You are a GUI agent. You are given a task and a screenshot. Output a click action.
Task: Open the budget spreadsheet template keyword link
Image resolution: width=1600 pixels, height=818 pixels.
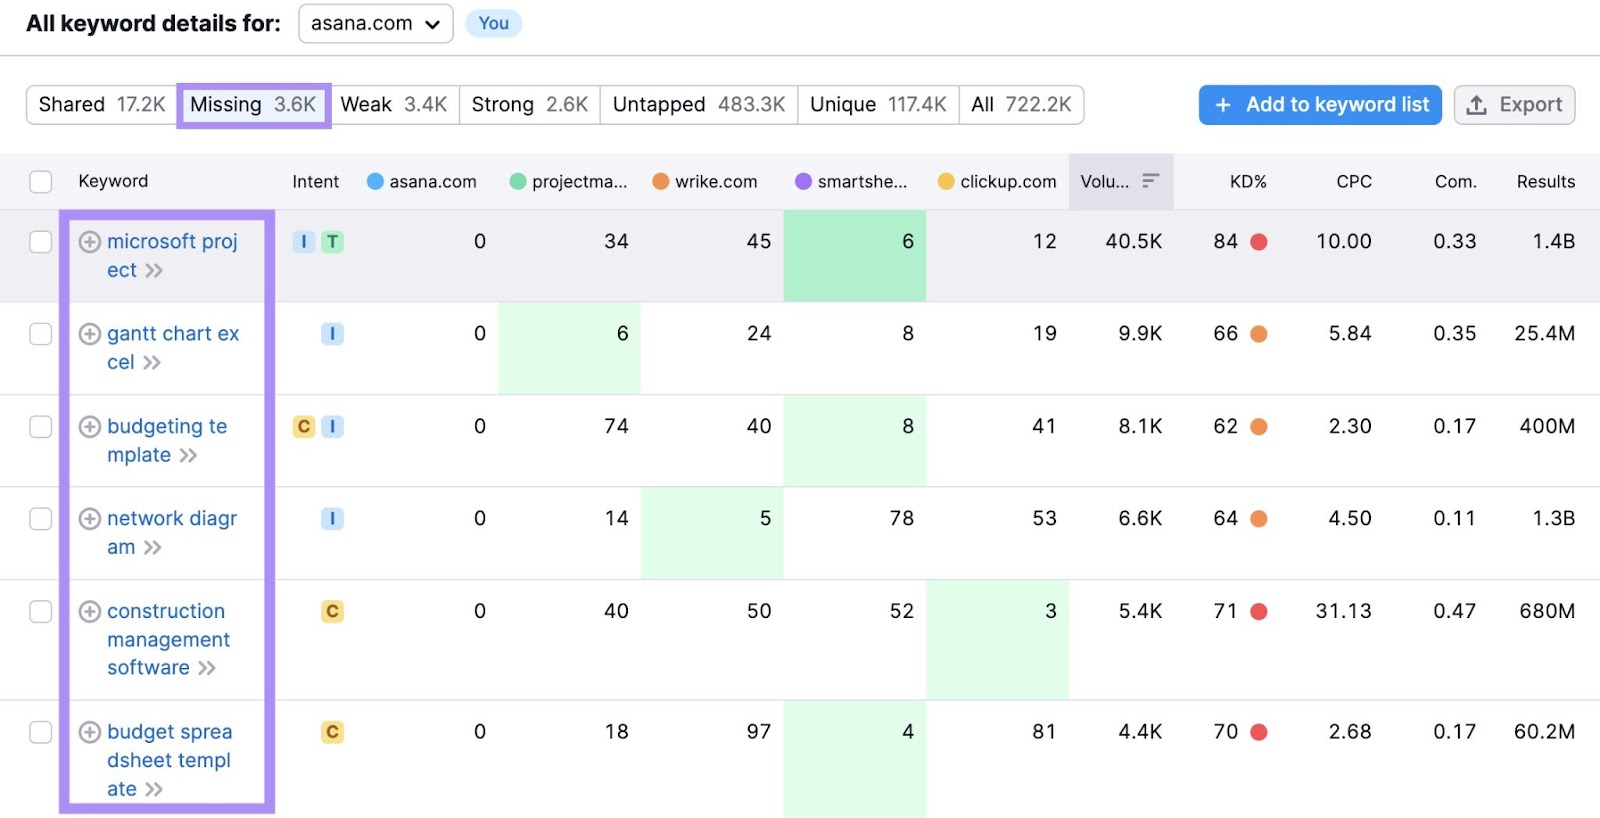pyautogui.click(x=169, y=760)
